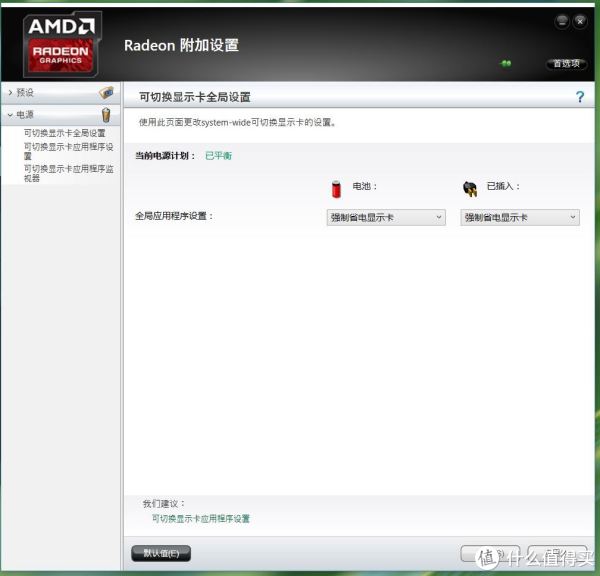Image resolution: width=600 pixels, height=576 pixels.
Task: Open the help question mark icon
Action: (580, 97)
